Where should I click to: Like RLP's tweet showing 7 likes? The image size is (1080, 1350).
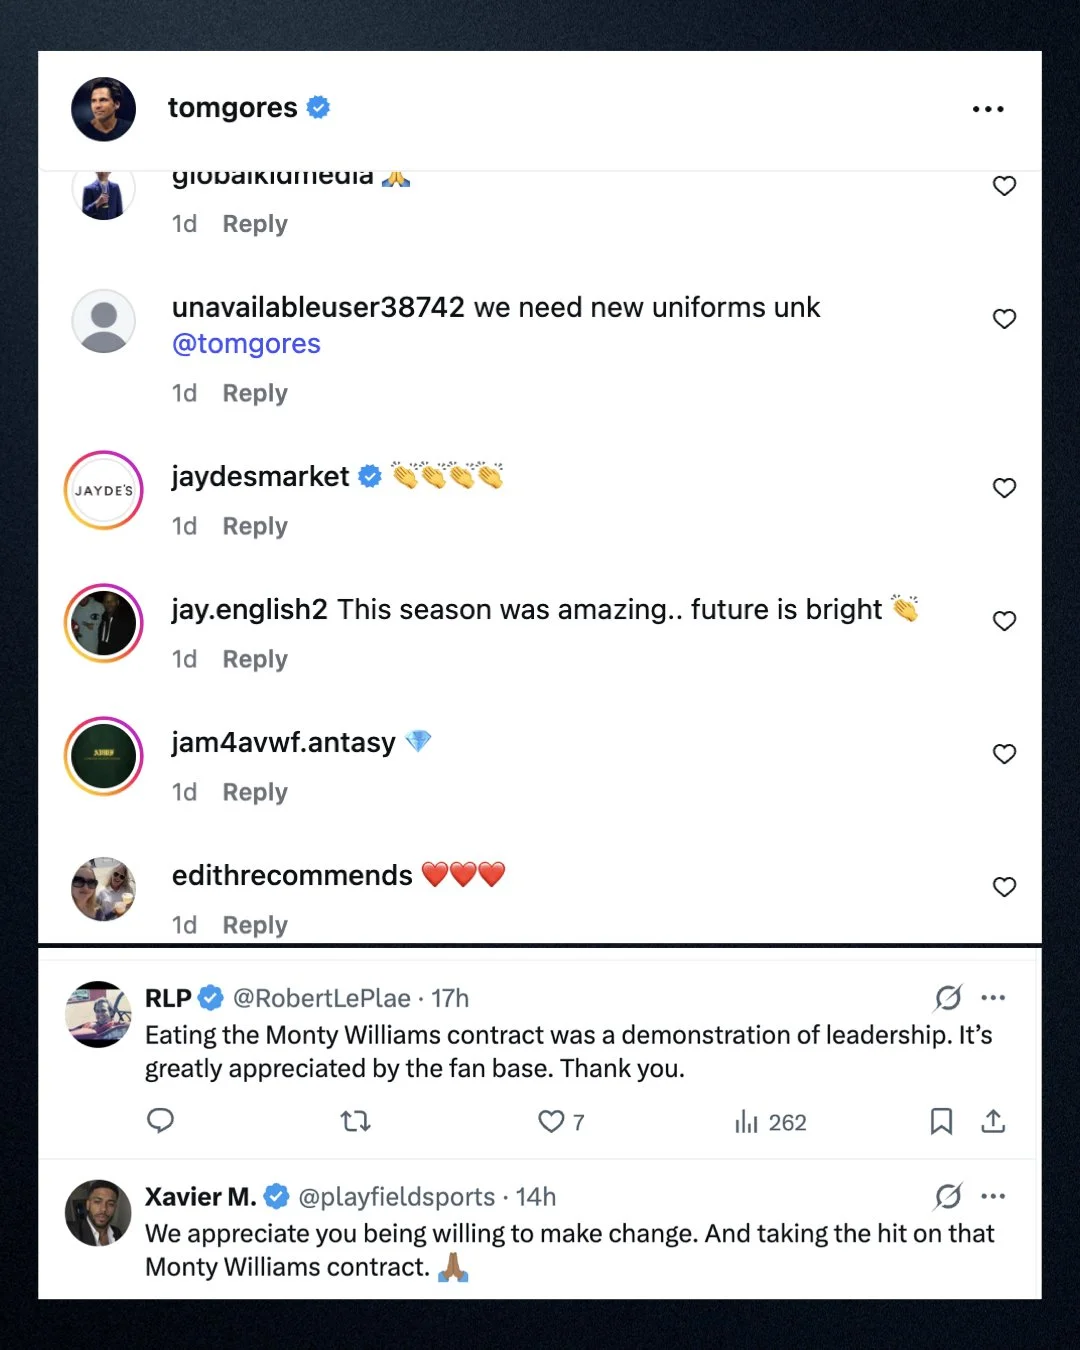561,1122
